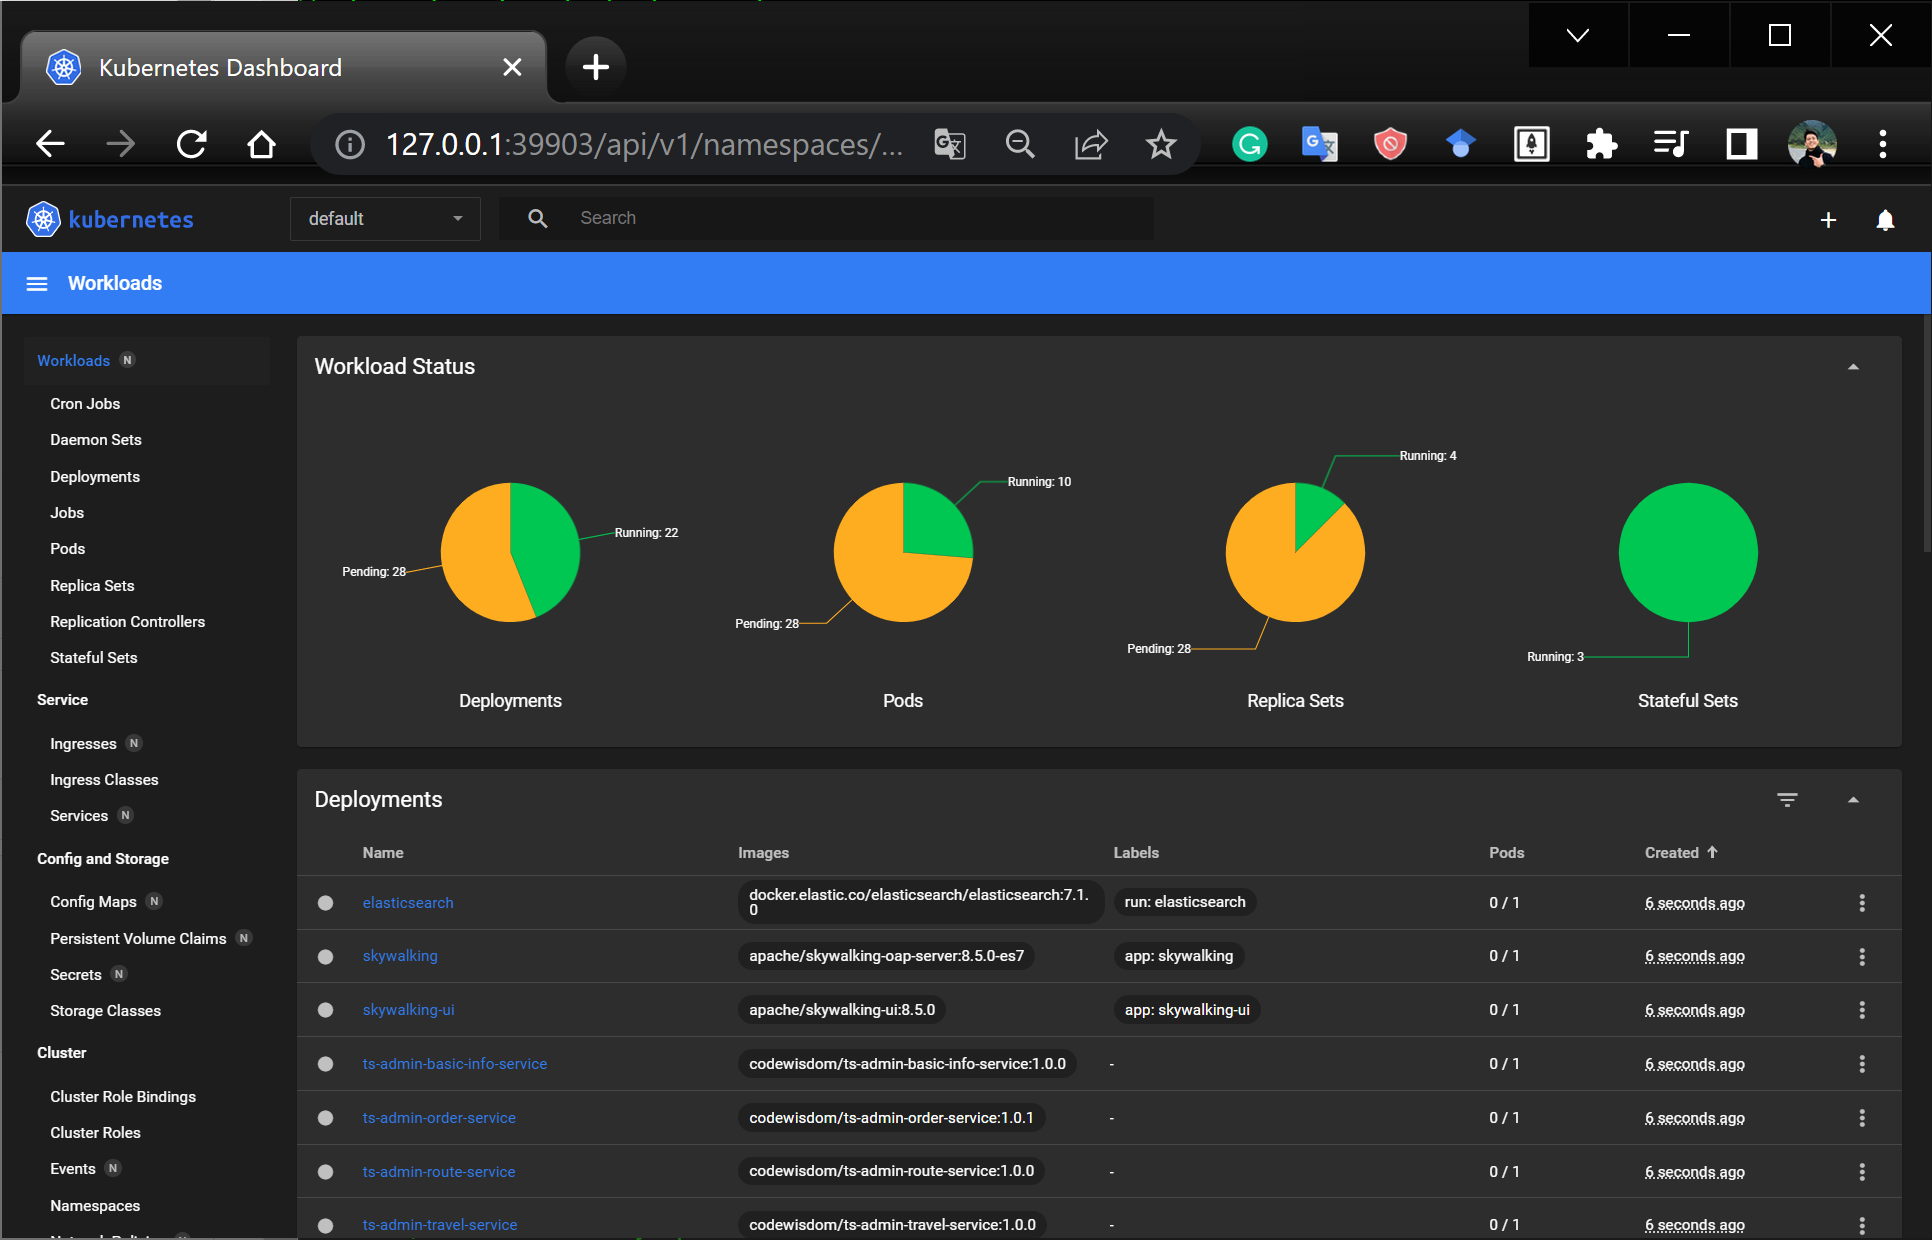Open notifications via the bell icon
The height and width of the screenshot is (1240, 1932).
tap(1886, 220)
